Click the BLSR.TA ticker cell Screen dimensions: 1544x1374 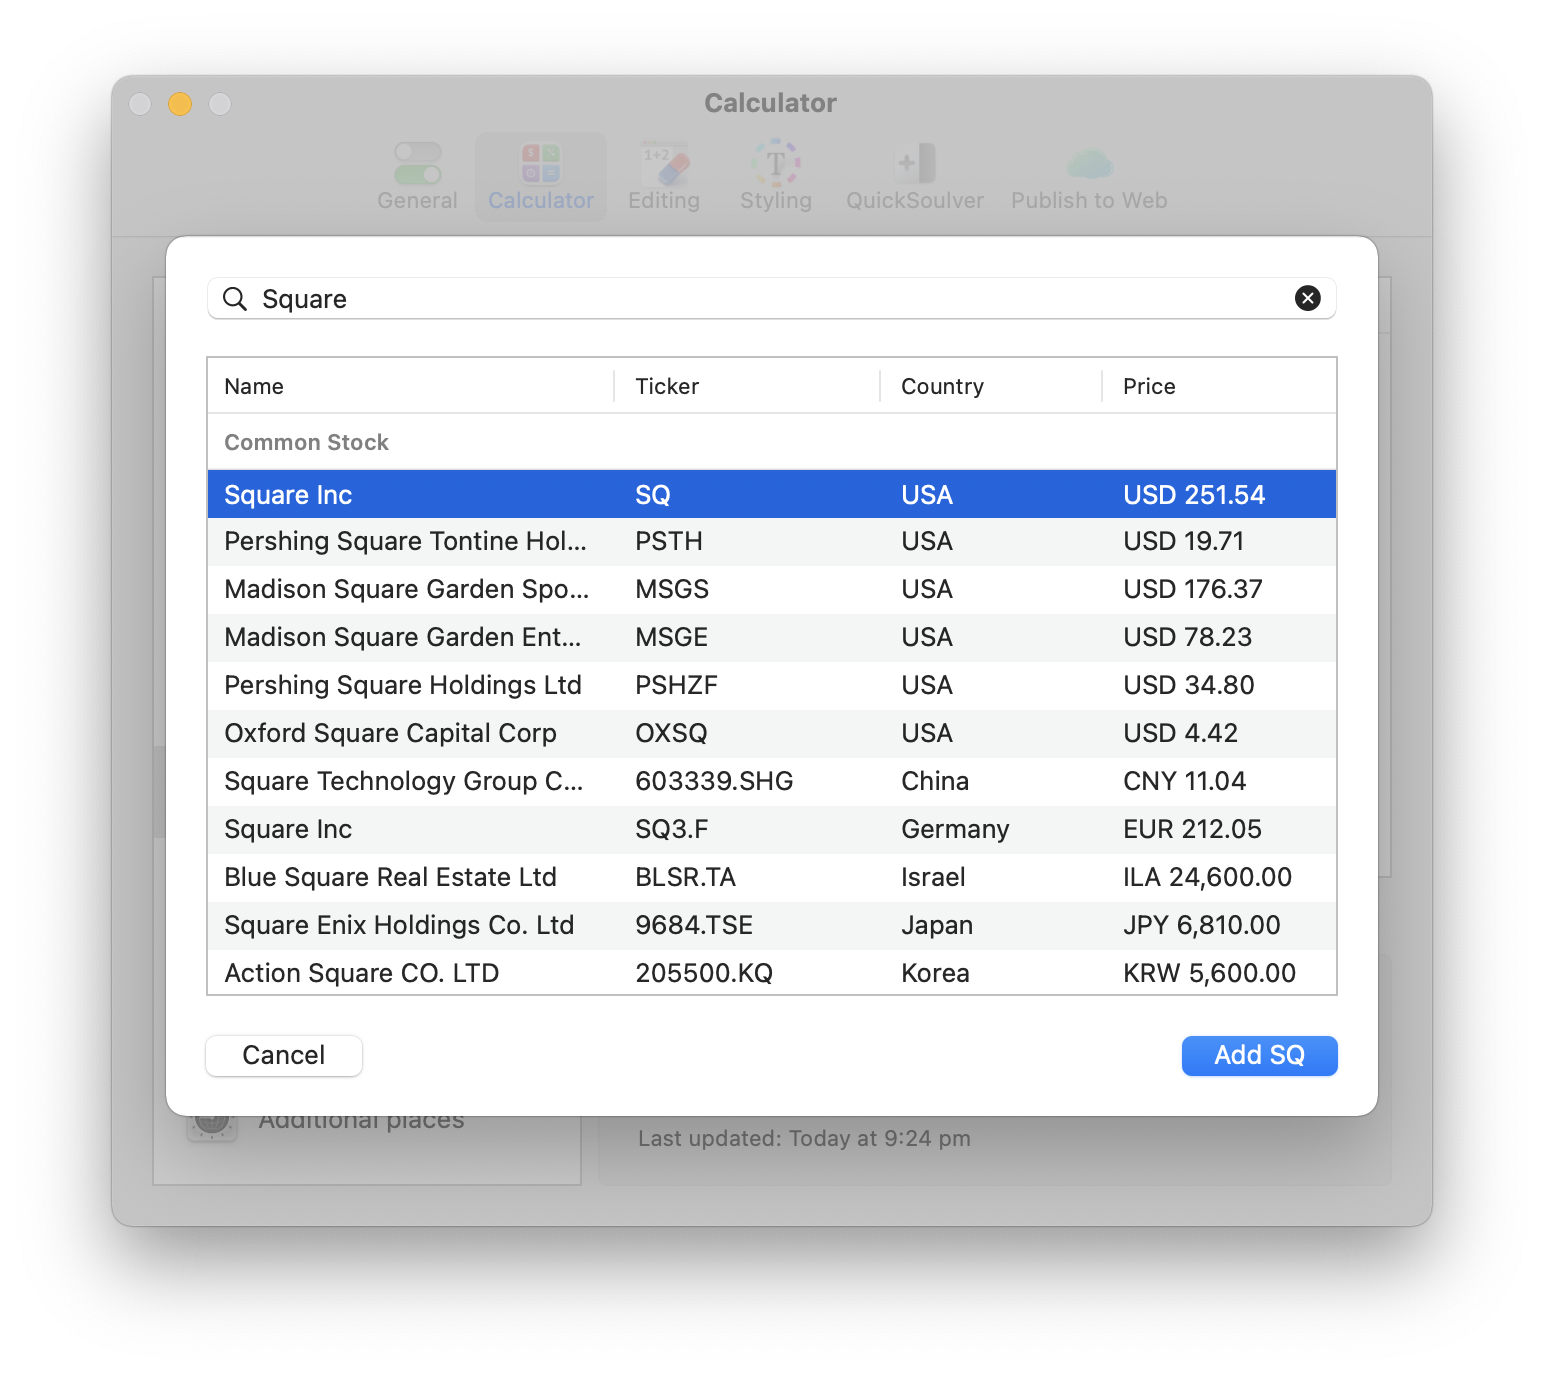coord(685,877)
